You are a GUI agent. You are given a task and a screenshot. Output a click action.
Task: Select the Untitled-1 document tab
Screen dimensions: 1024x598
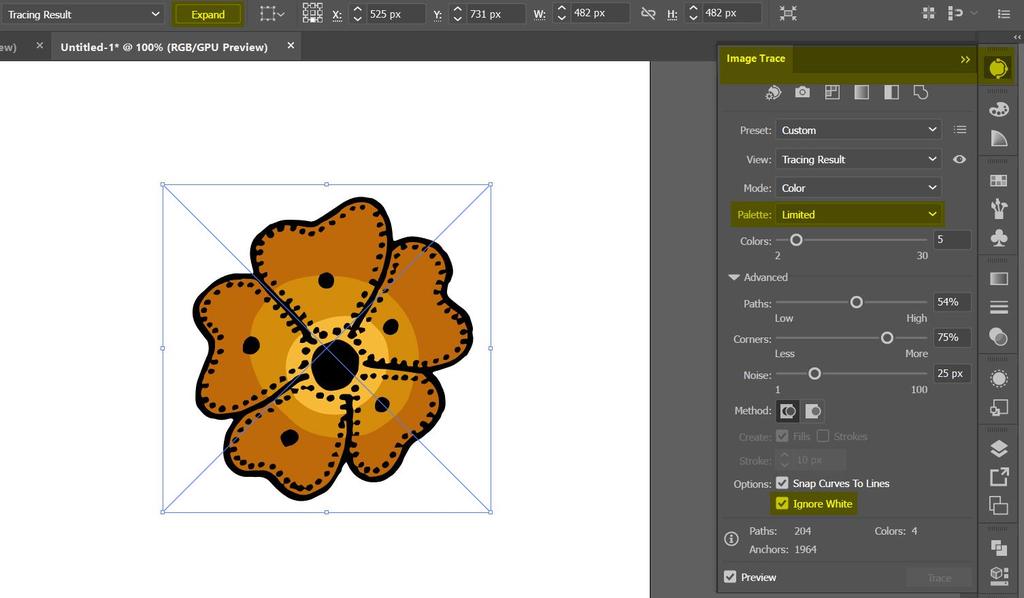[x=164, y=47]
